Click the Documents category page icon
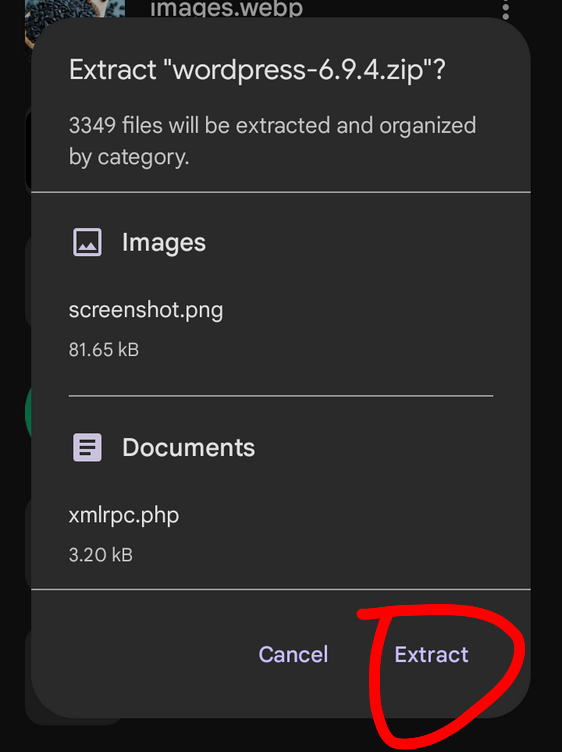This screenshot has width=562, height=752. point(87,447)
